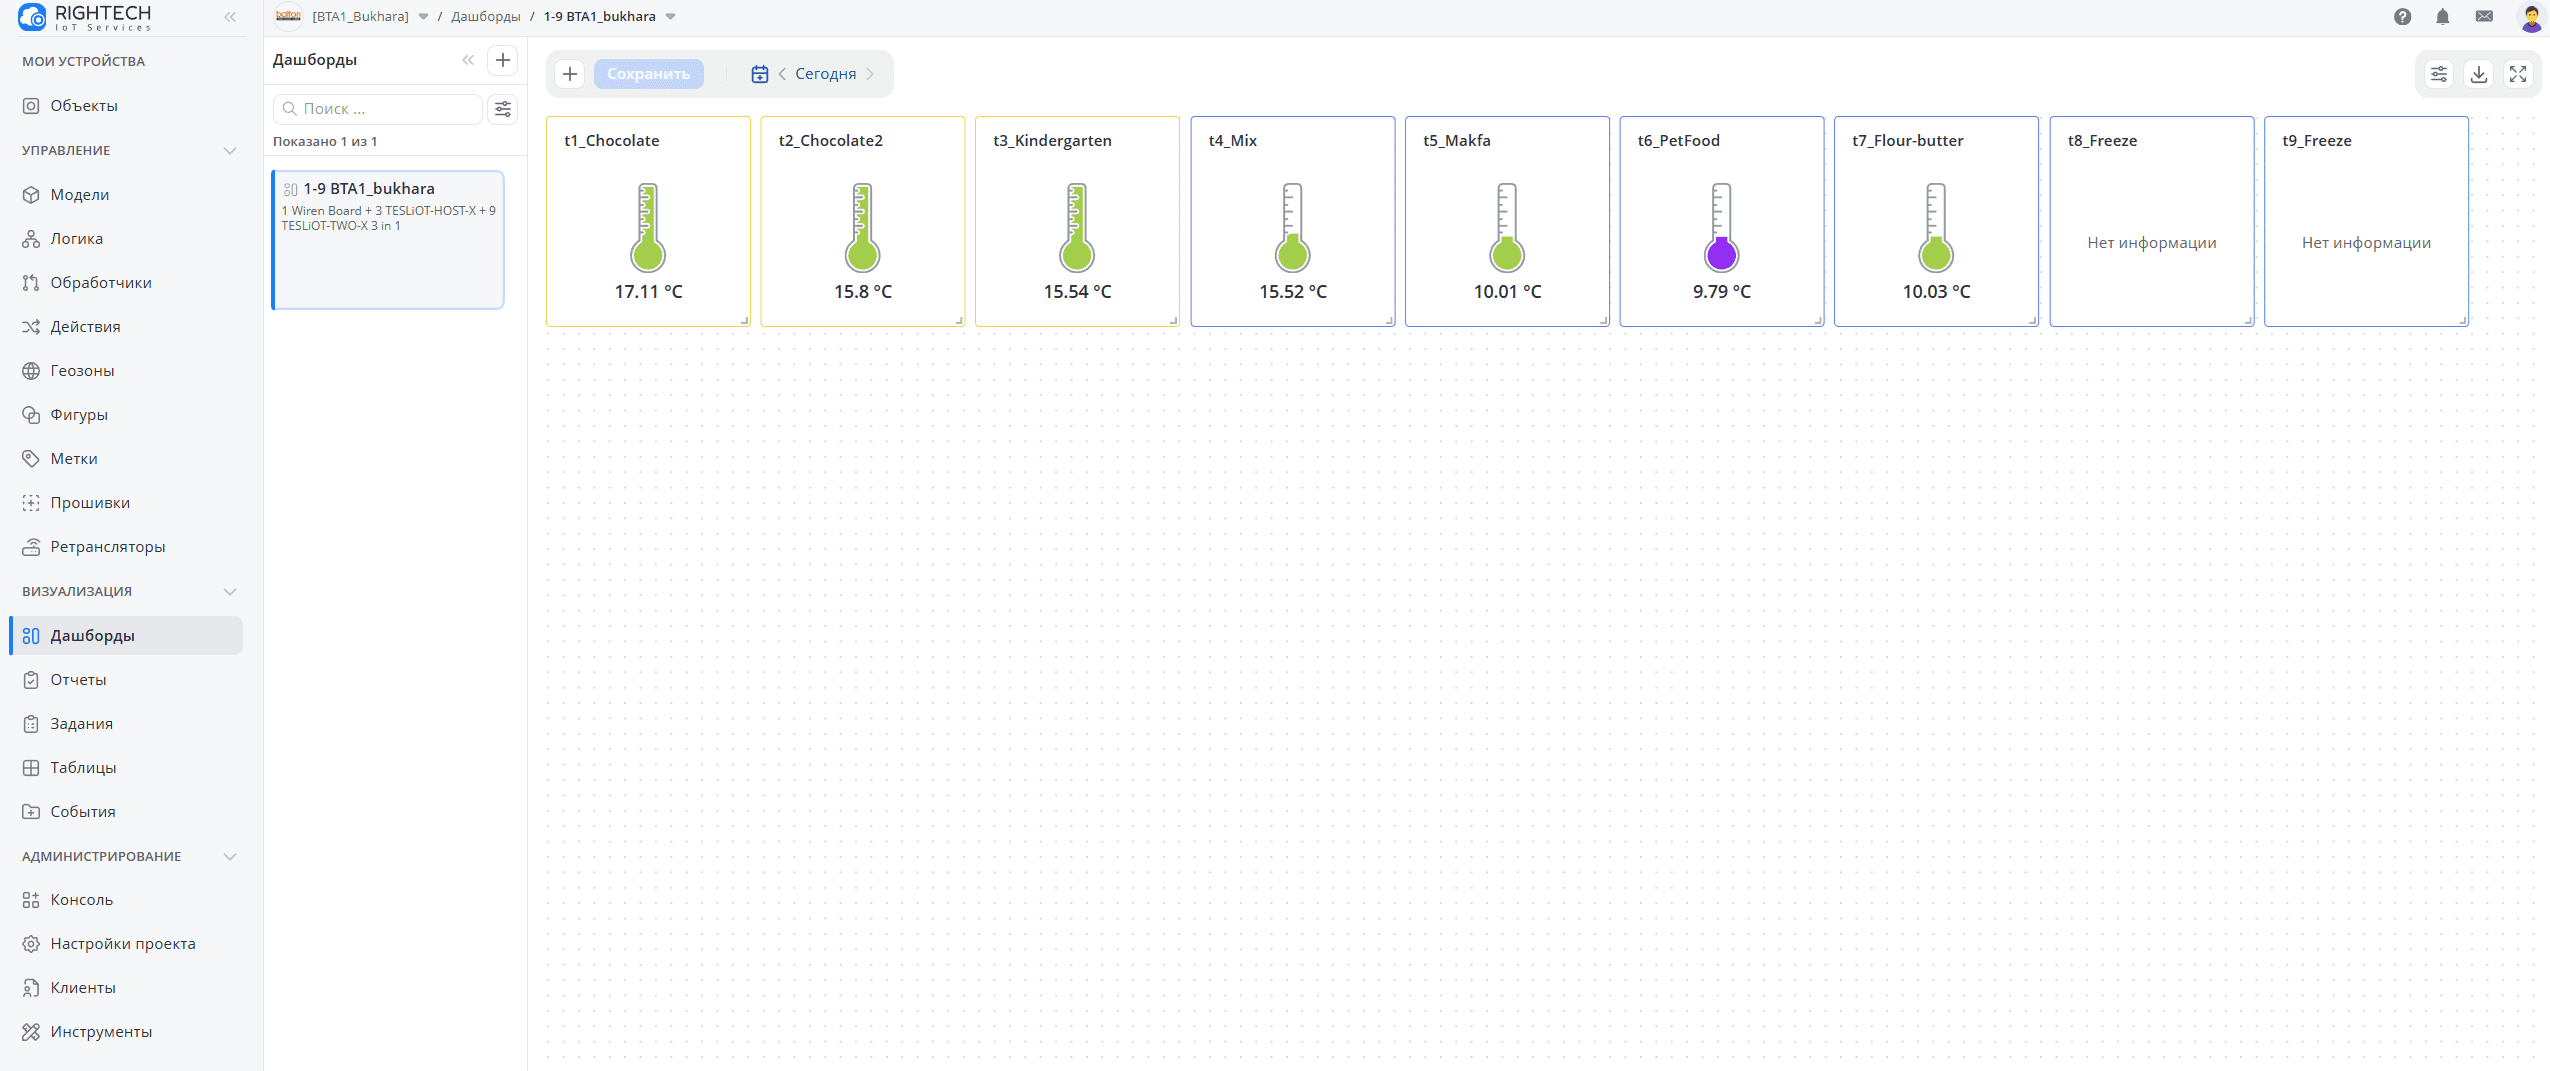2550x1071 pixels.
Task: Click Дашборды breadcrumb link
Action: pos(485,17)
